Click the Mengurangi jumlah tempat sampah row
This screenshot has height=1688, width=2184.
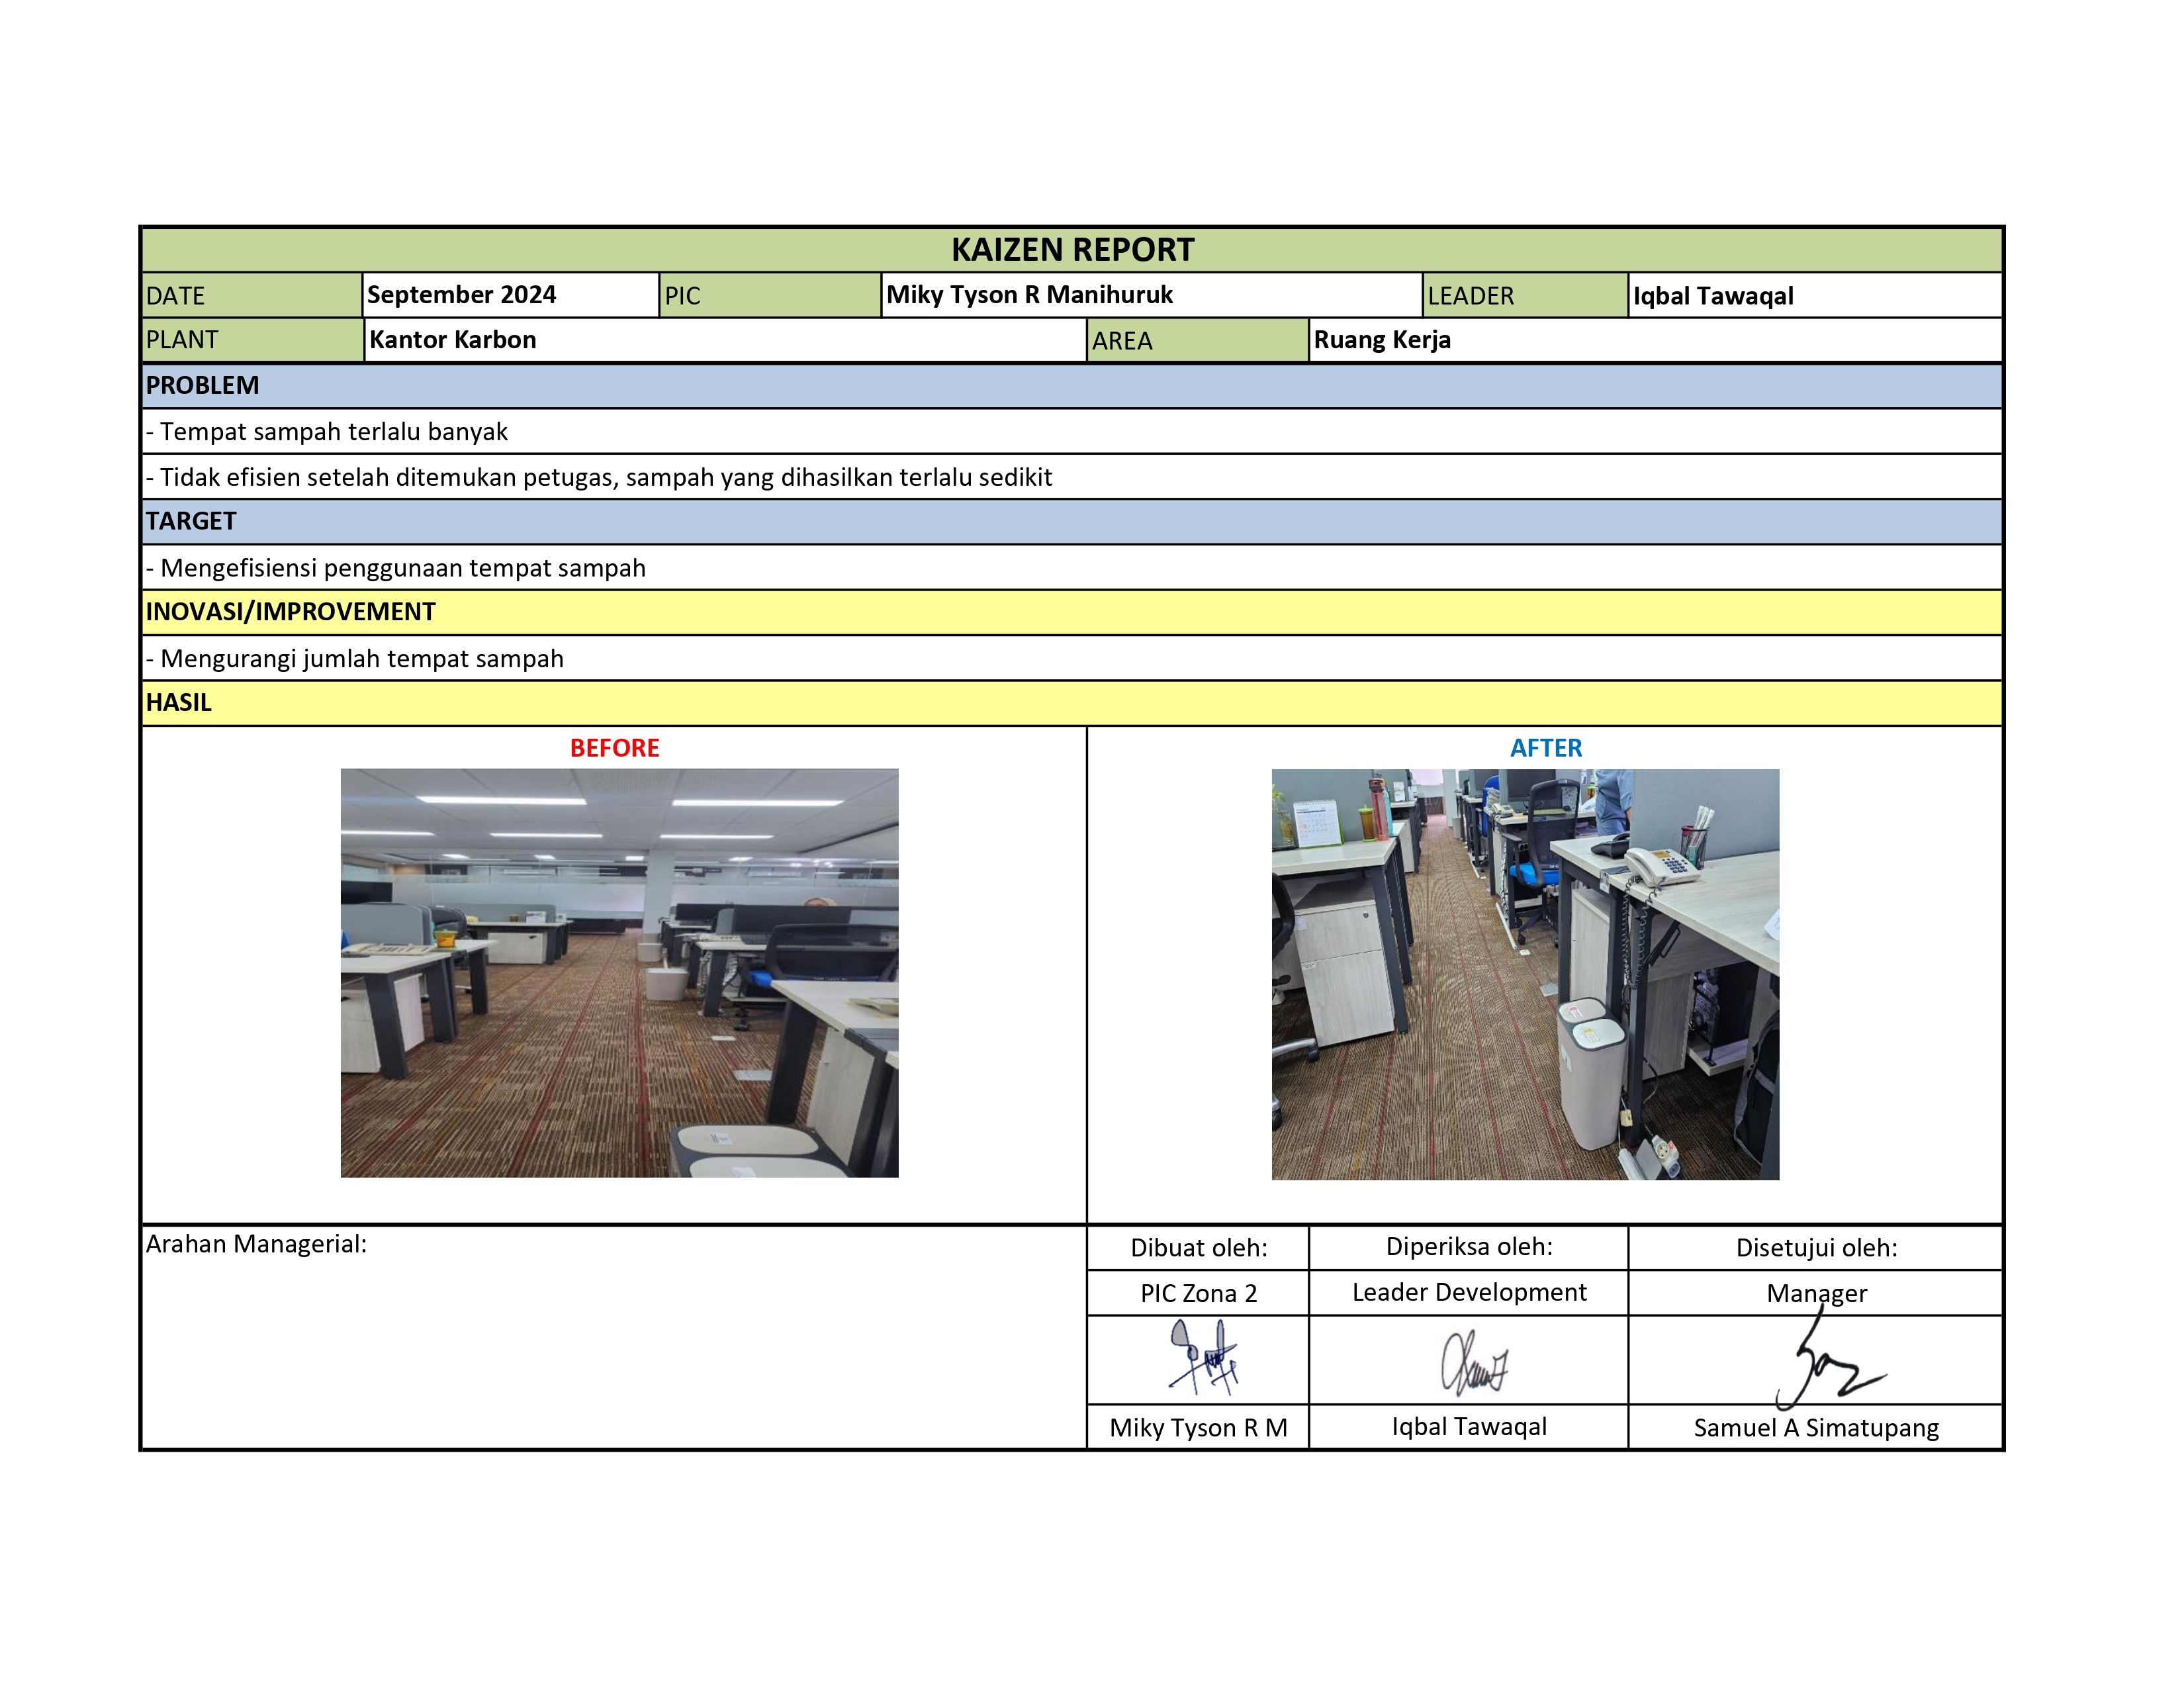pyautogui.click(x=362, y=659)
